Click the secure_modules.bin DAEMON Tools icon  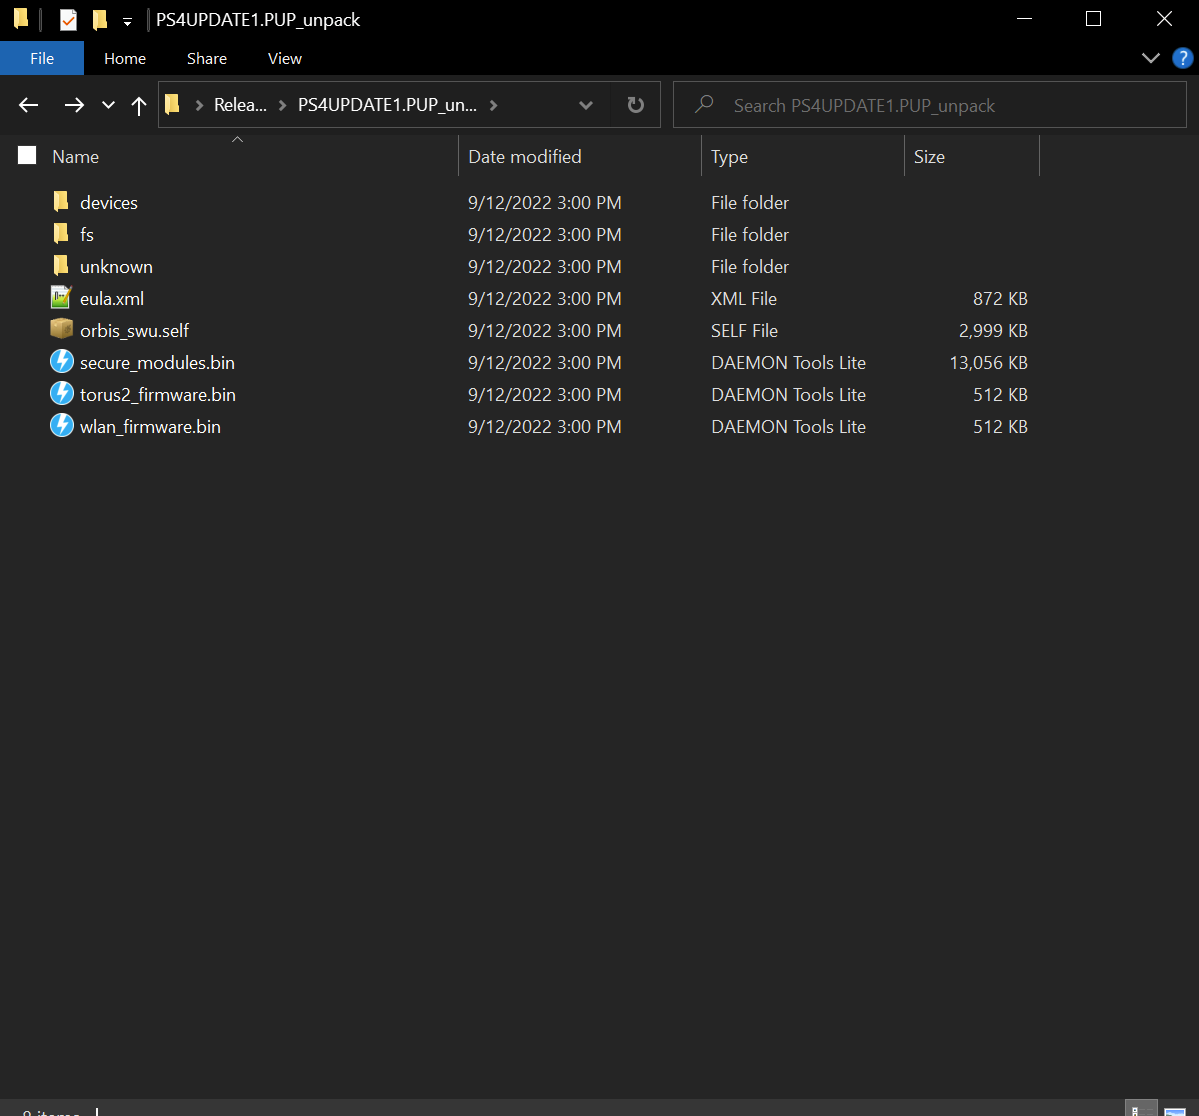tap(62, 362)
